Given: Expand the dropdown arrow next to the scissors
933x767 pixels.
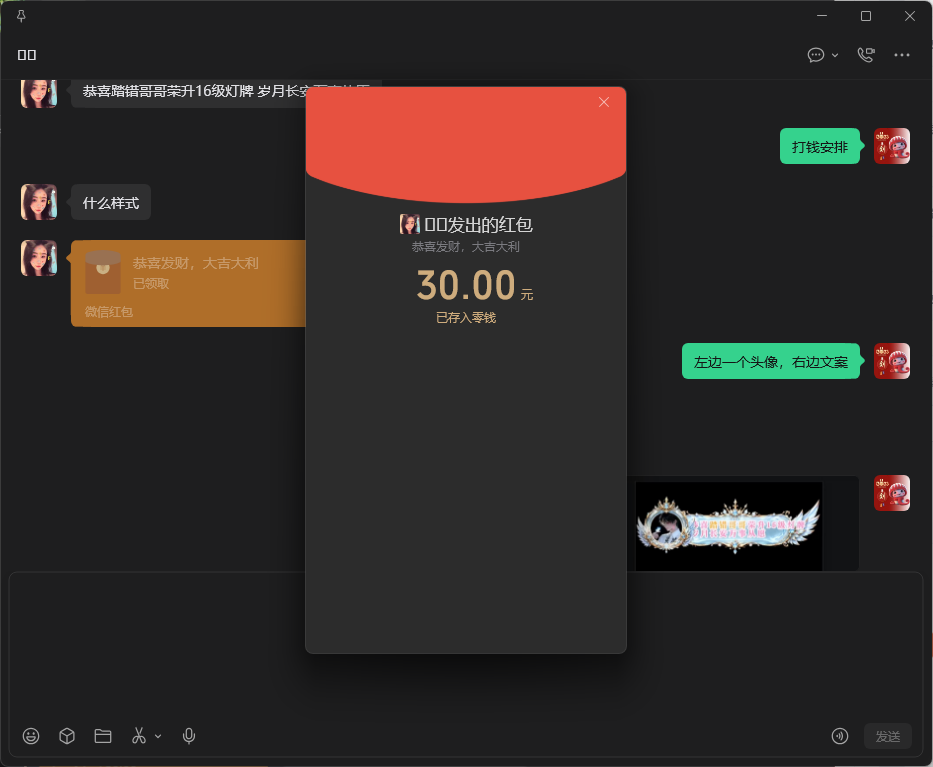Looking at the screenshot, I should point(158,737).
